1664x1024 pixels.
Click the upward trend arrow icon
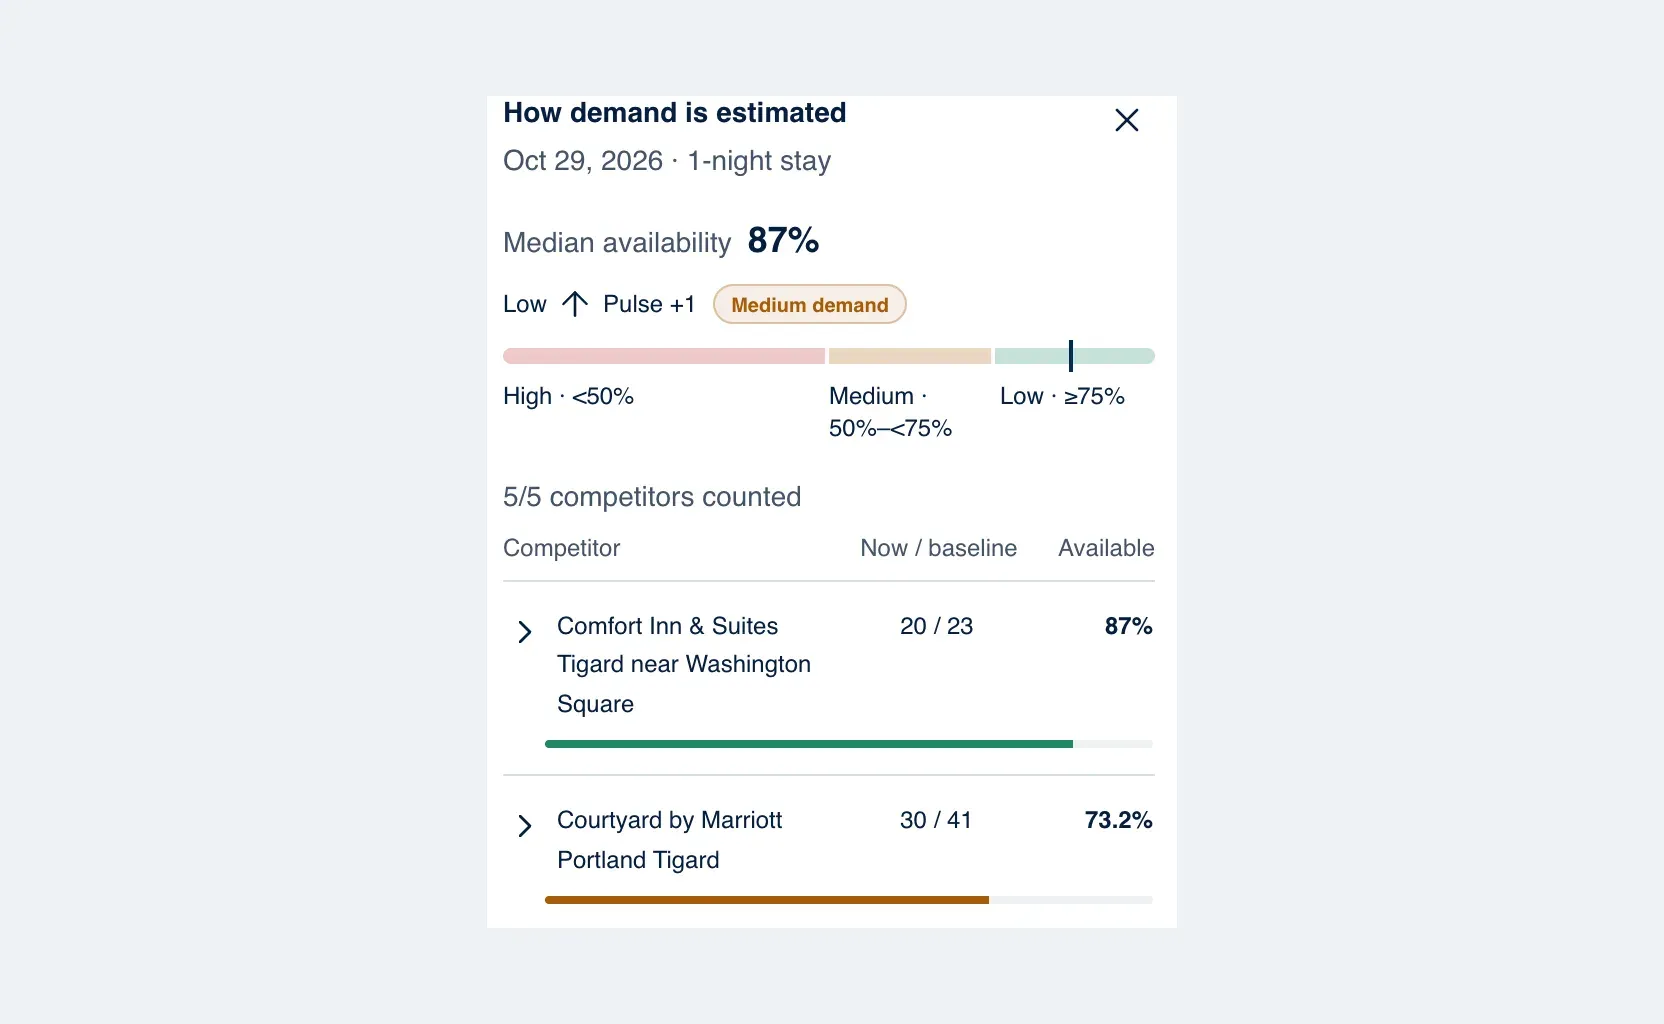575,304
